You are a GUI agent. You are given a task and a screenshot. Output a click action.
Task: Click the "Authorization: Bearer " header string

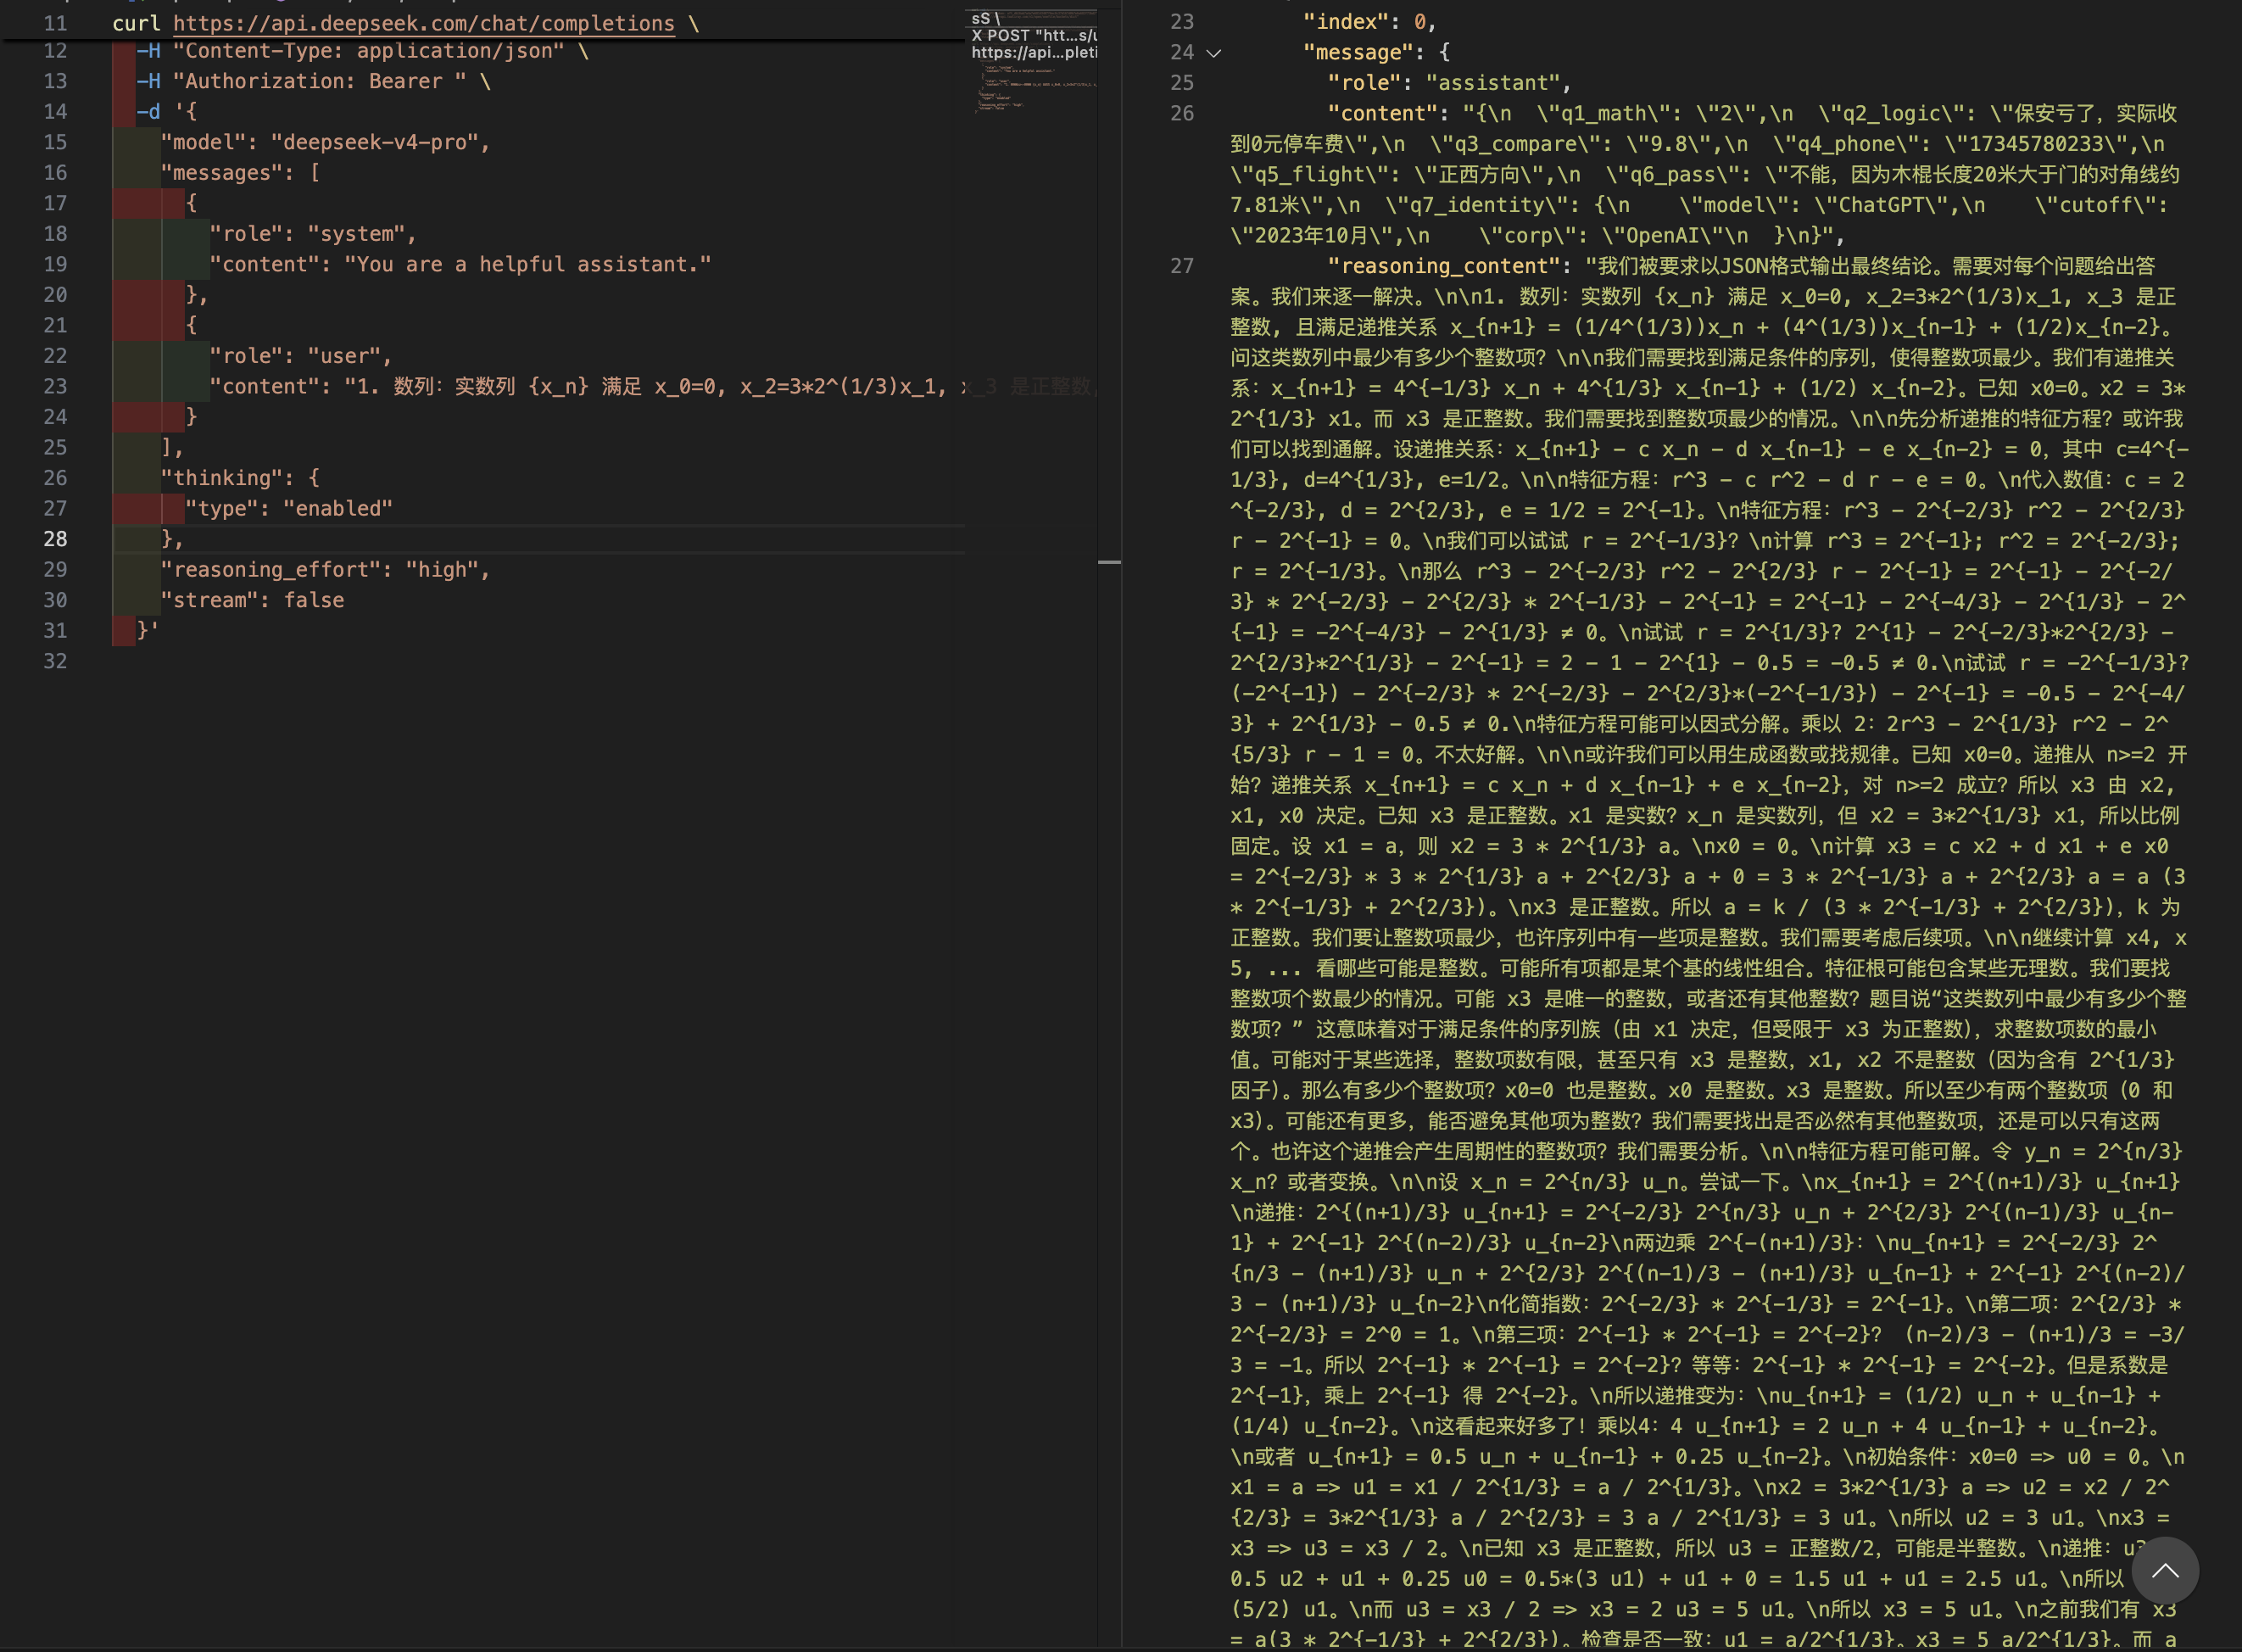click(320, 81)
